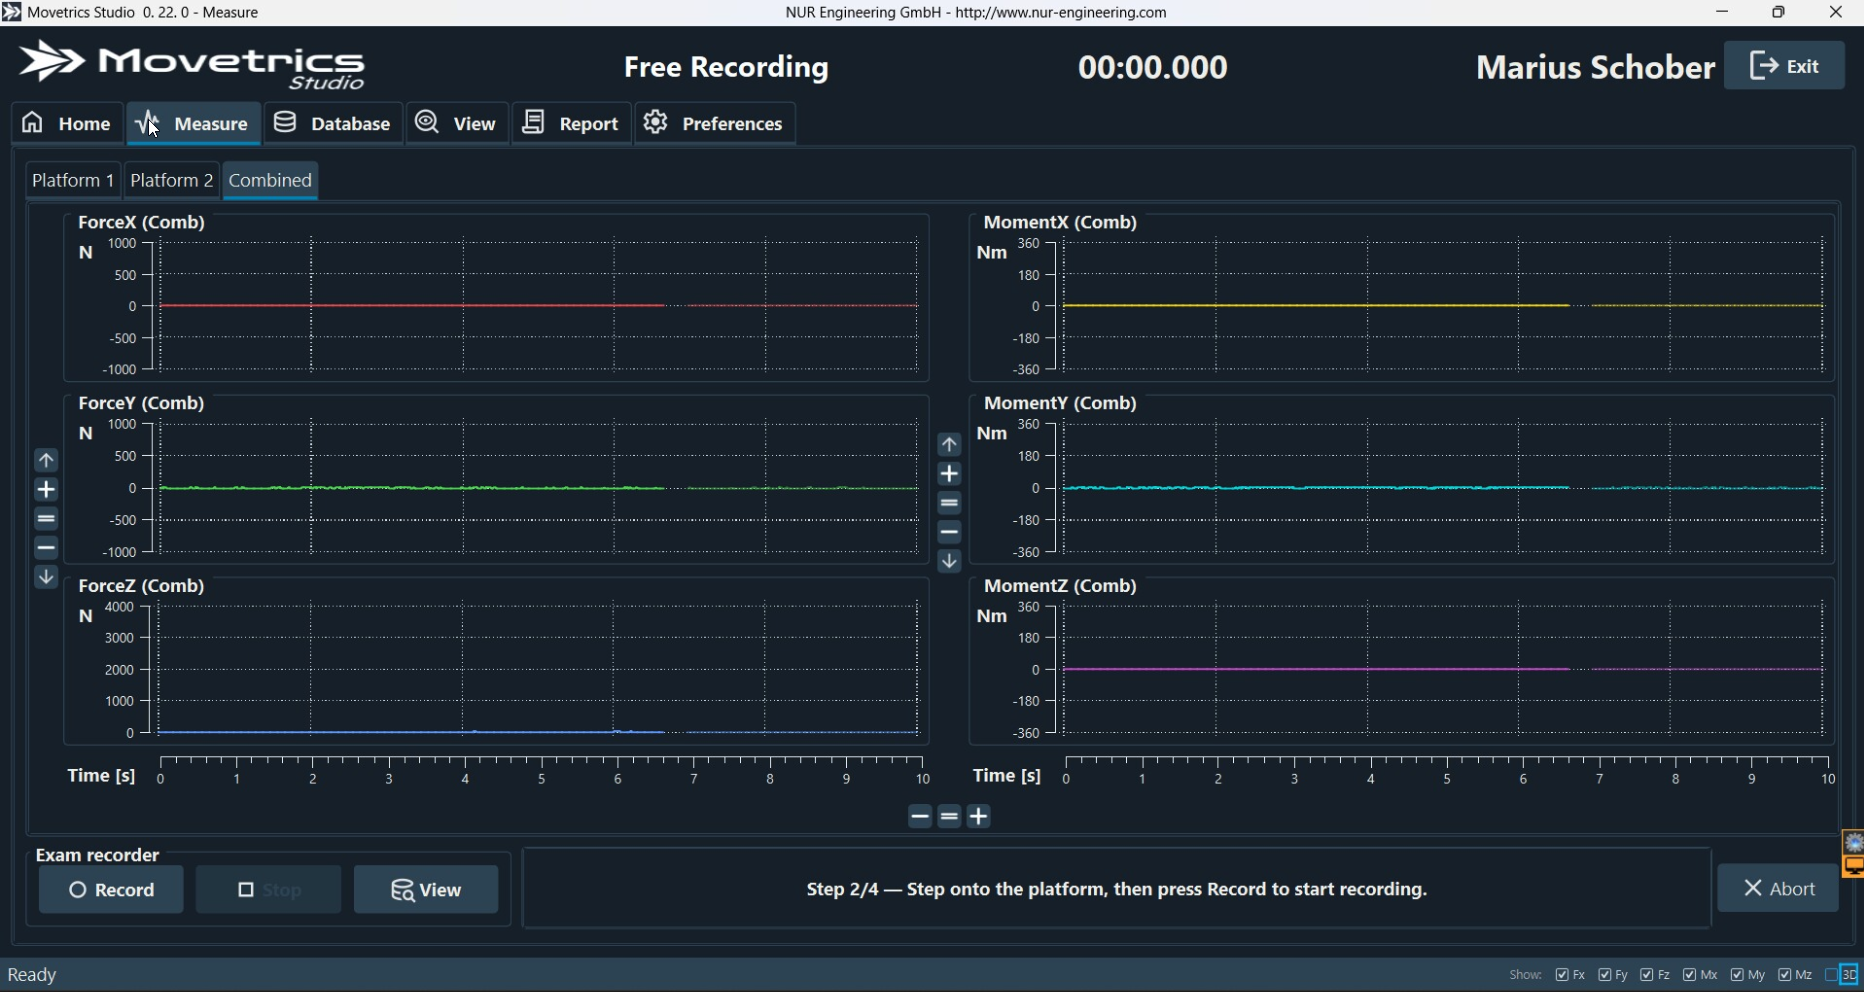
Task: Zoom in force axis with plus button
Action: [x=46, y=490]
